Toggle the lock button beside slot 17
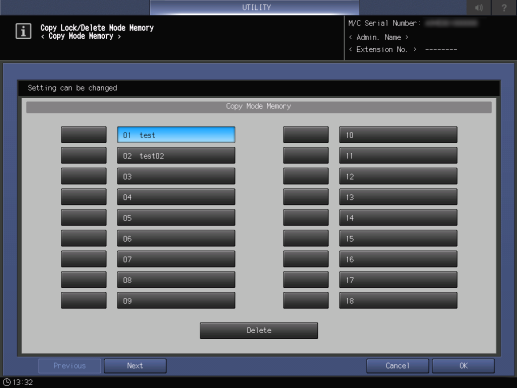 click(306, 280)
